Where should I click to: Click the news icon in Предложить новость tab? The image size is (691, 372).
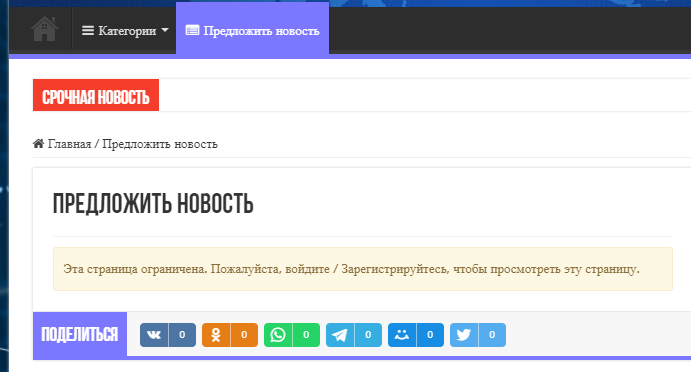192,30
